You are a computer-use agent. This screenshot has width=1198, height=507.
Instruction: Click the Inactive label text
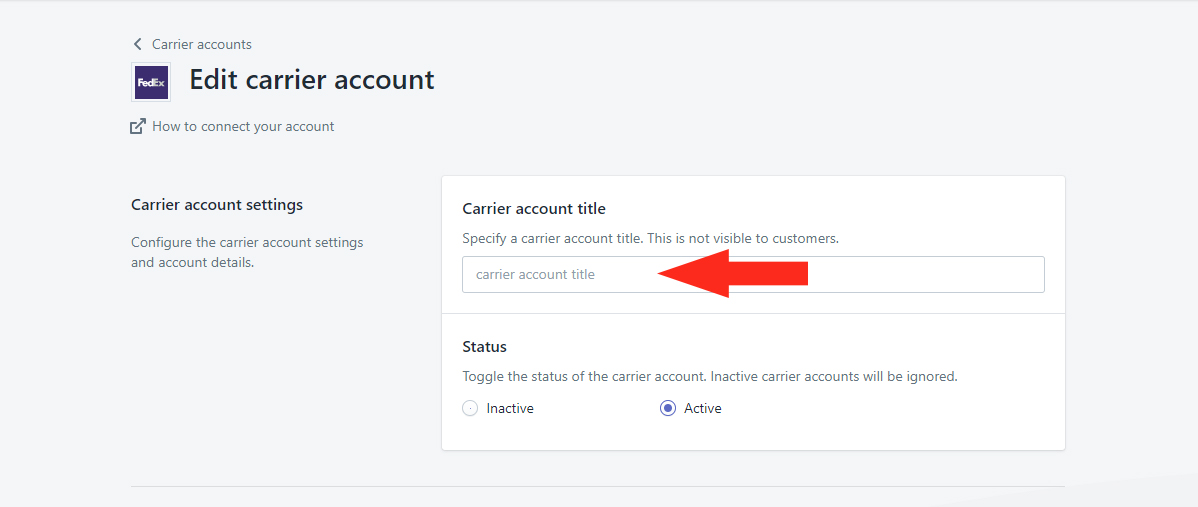point(510,409)
